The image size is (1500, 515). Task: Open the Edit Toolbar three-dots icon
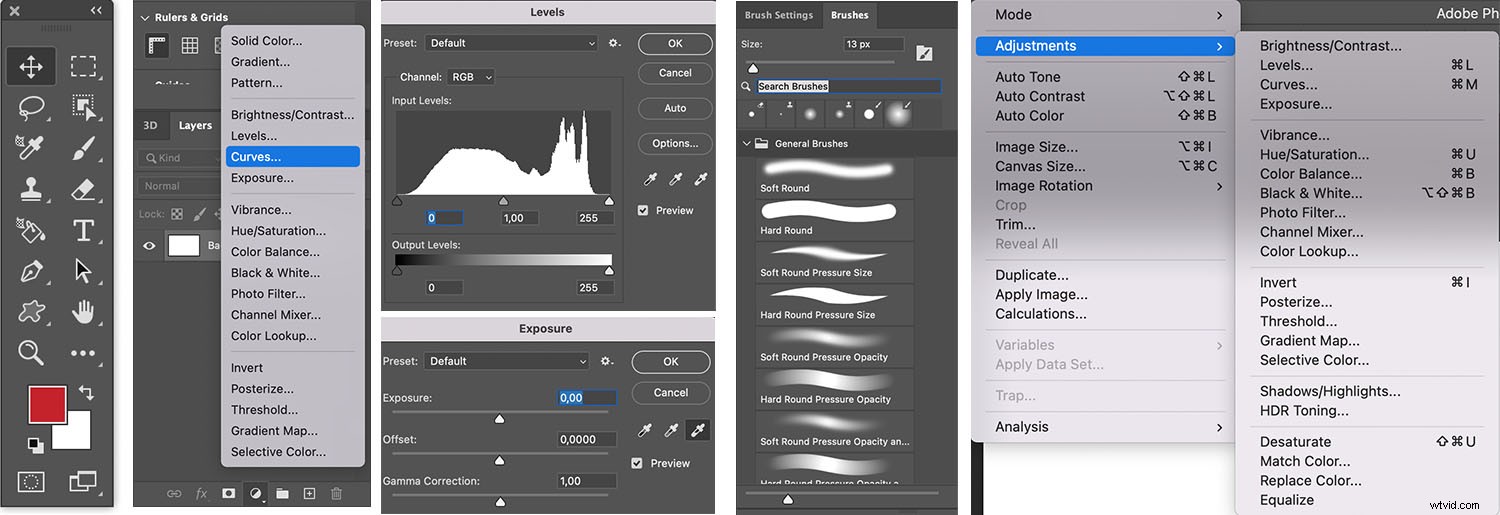(x=84, y=353)
